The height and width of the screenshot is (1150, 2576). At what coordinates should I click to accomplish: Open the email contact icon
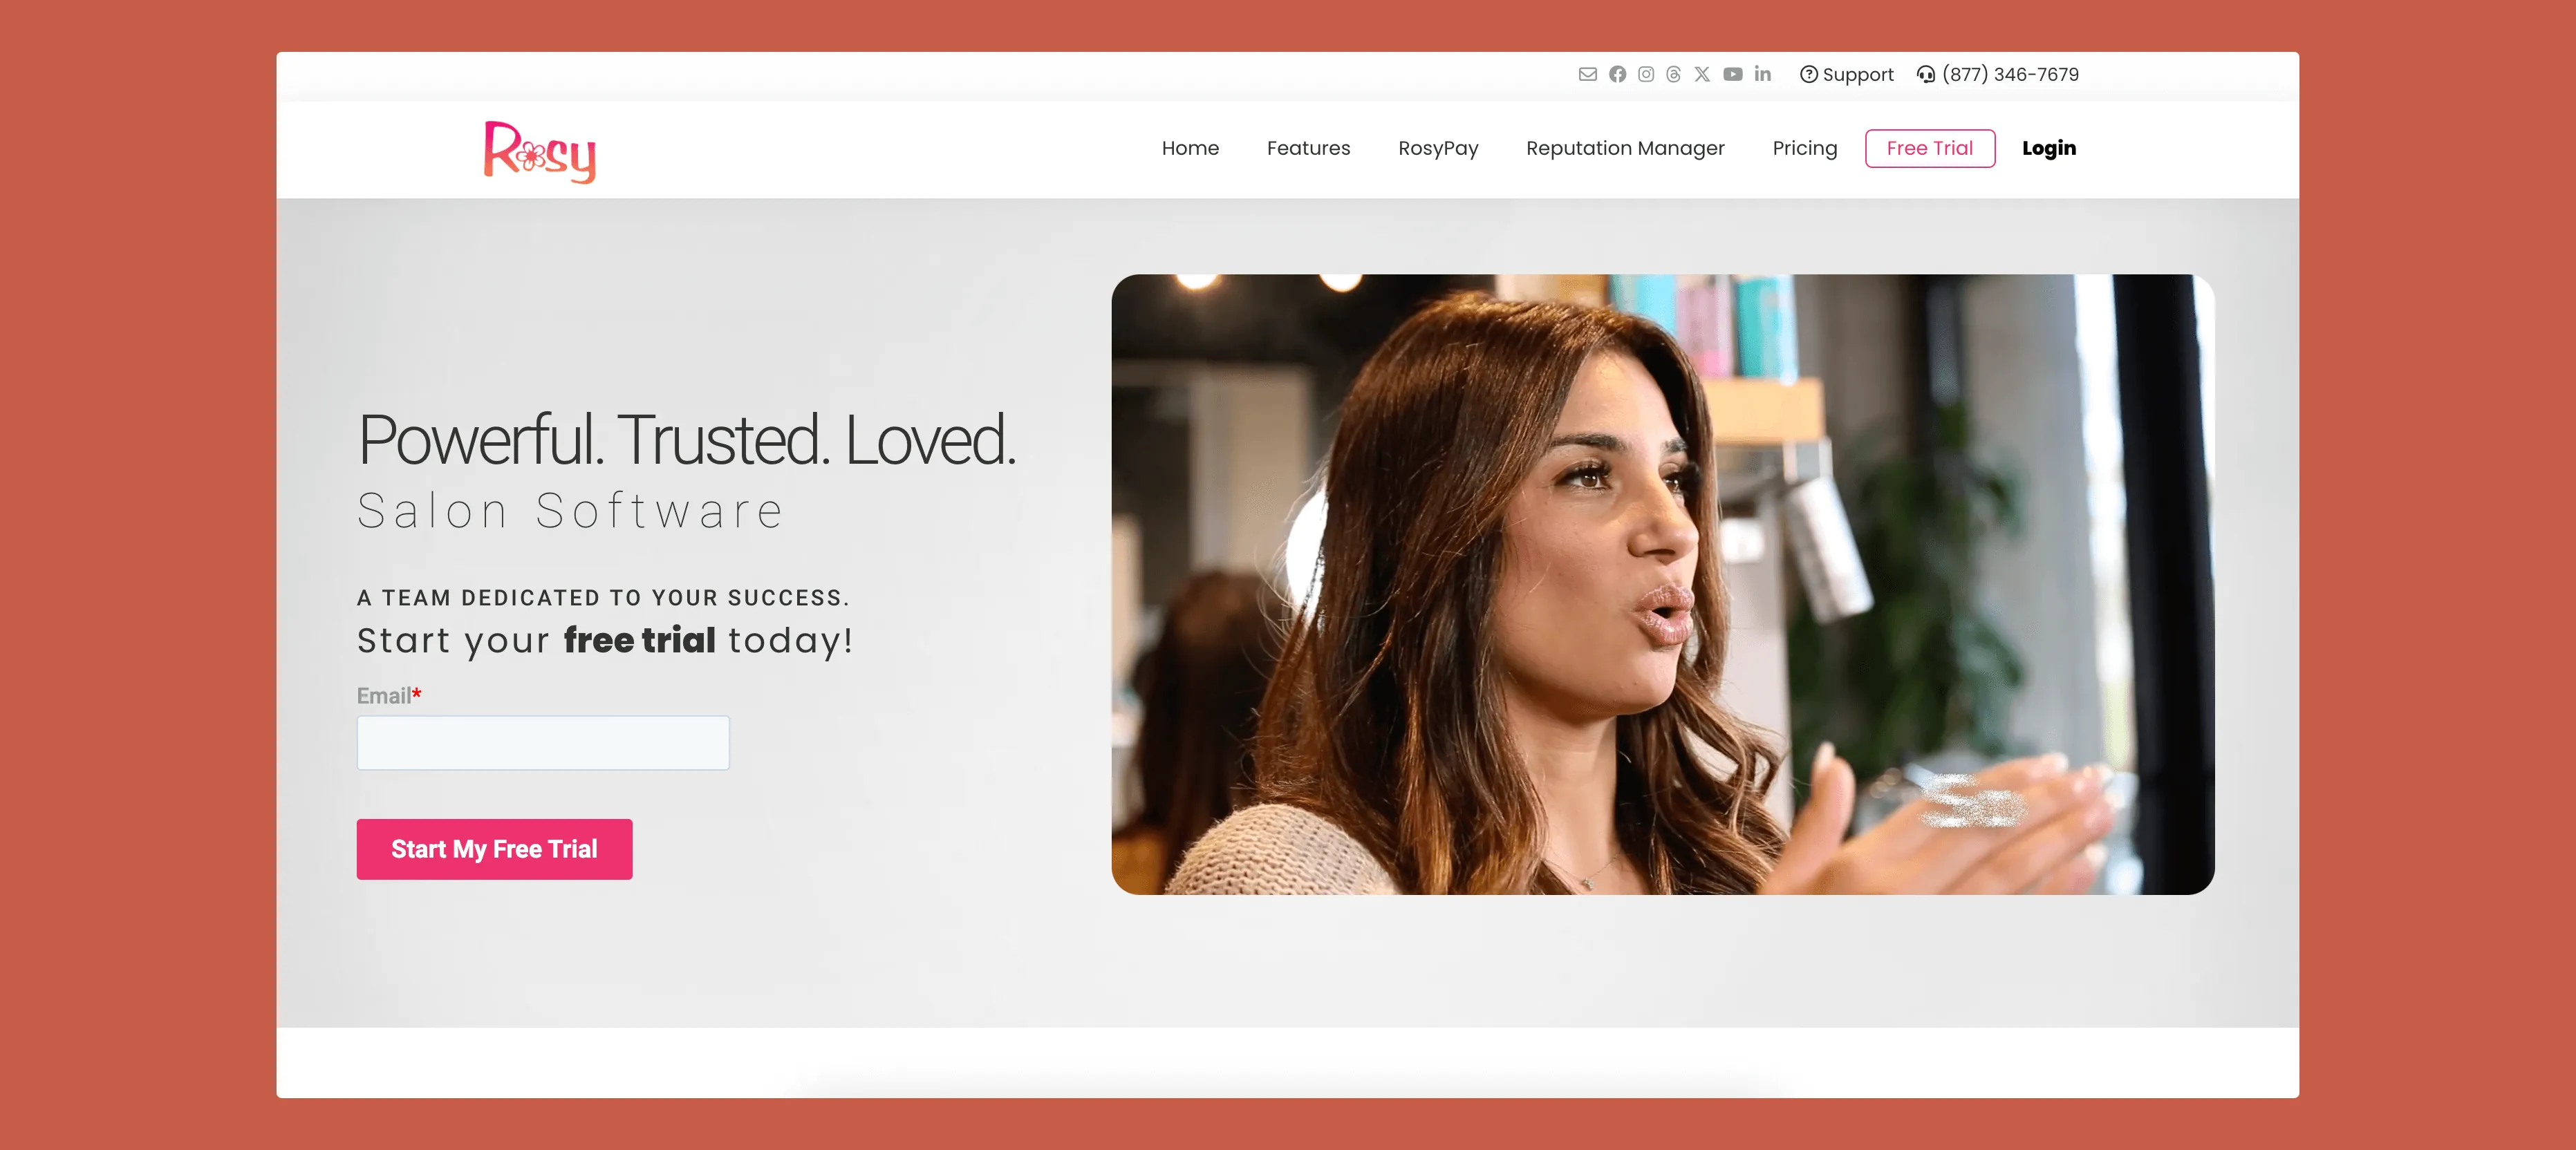pyautogui.click(x=1588, y=74)
